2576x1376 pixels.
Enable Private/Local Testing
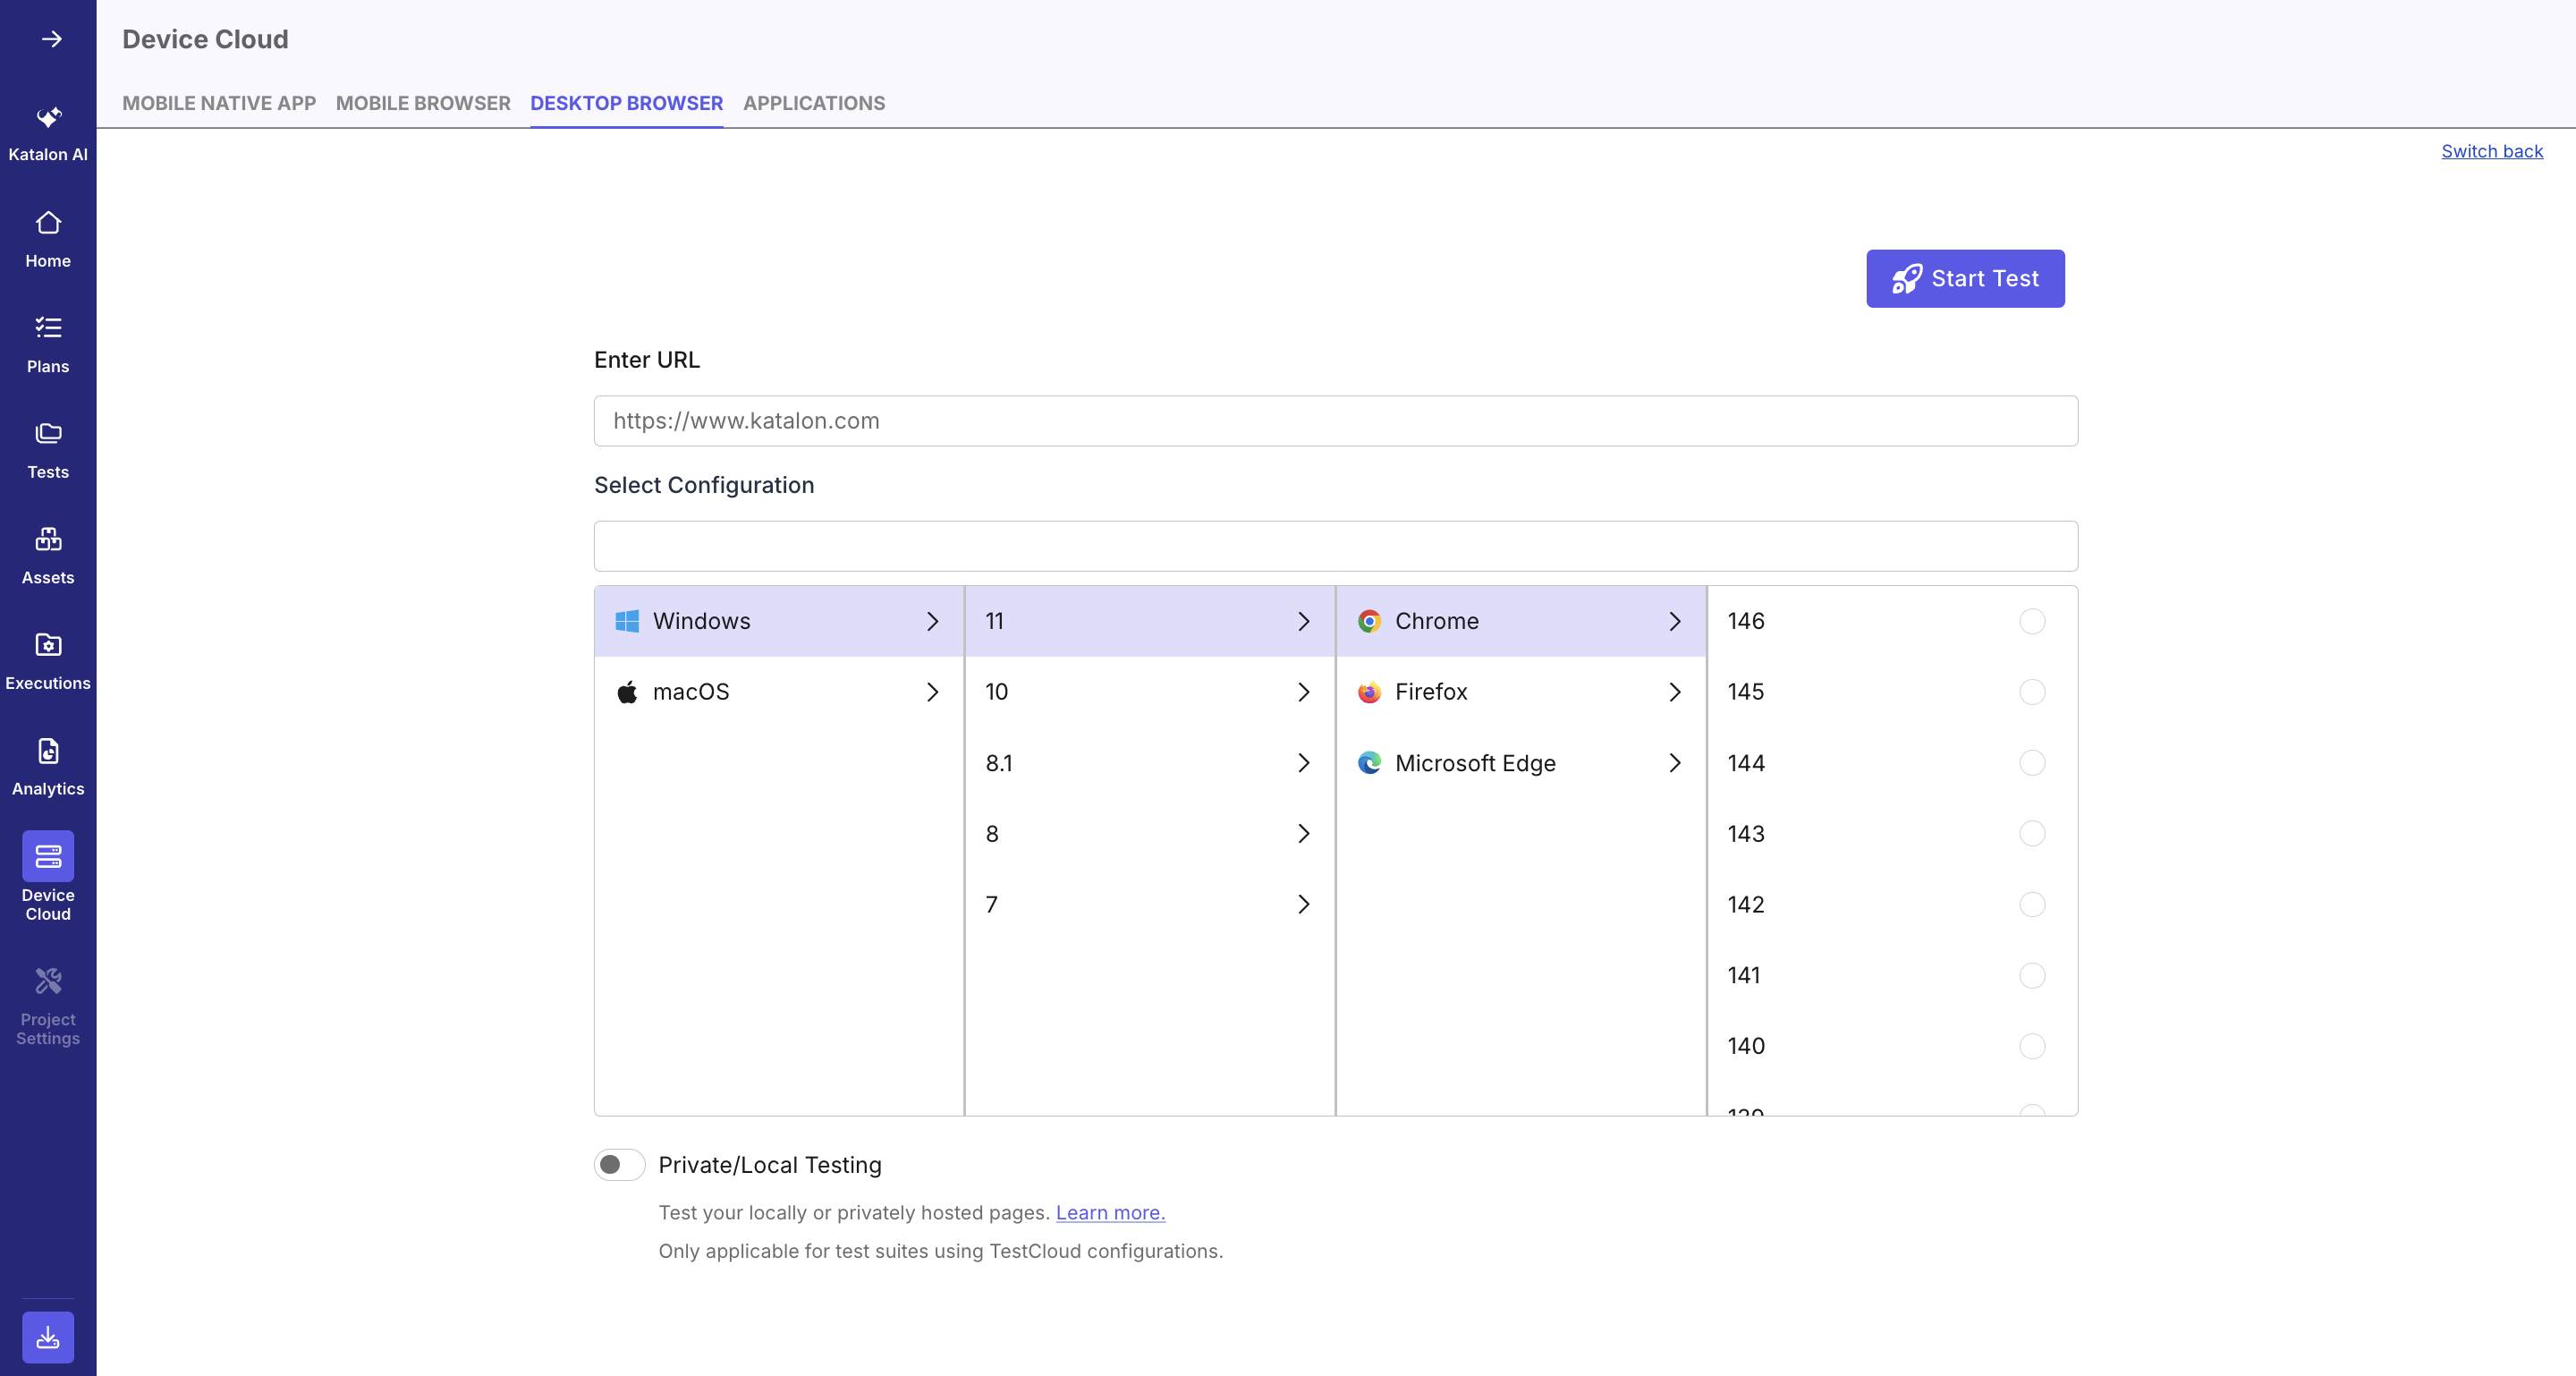pyautogui.click(x=618, y=1164)
